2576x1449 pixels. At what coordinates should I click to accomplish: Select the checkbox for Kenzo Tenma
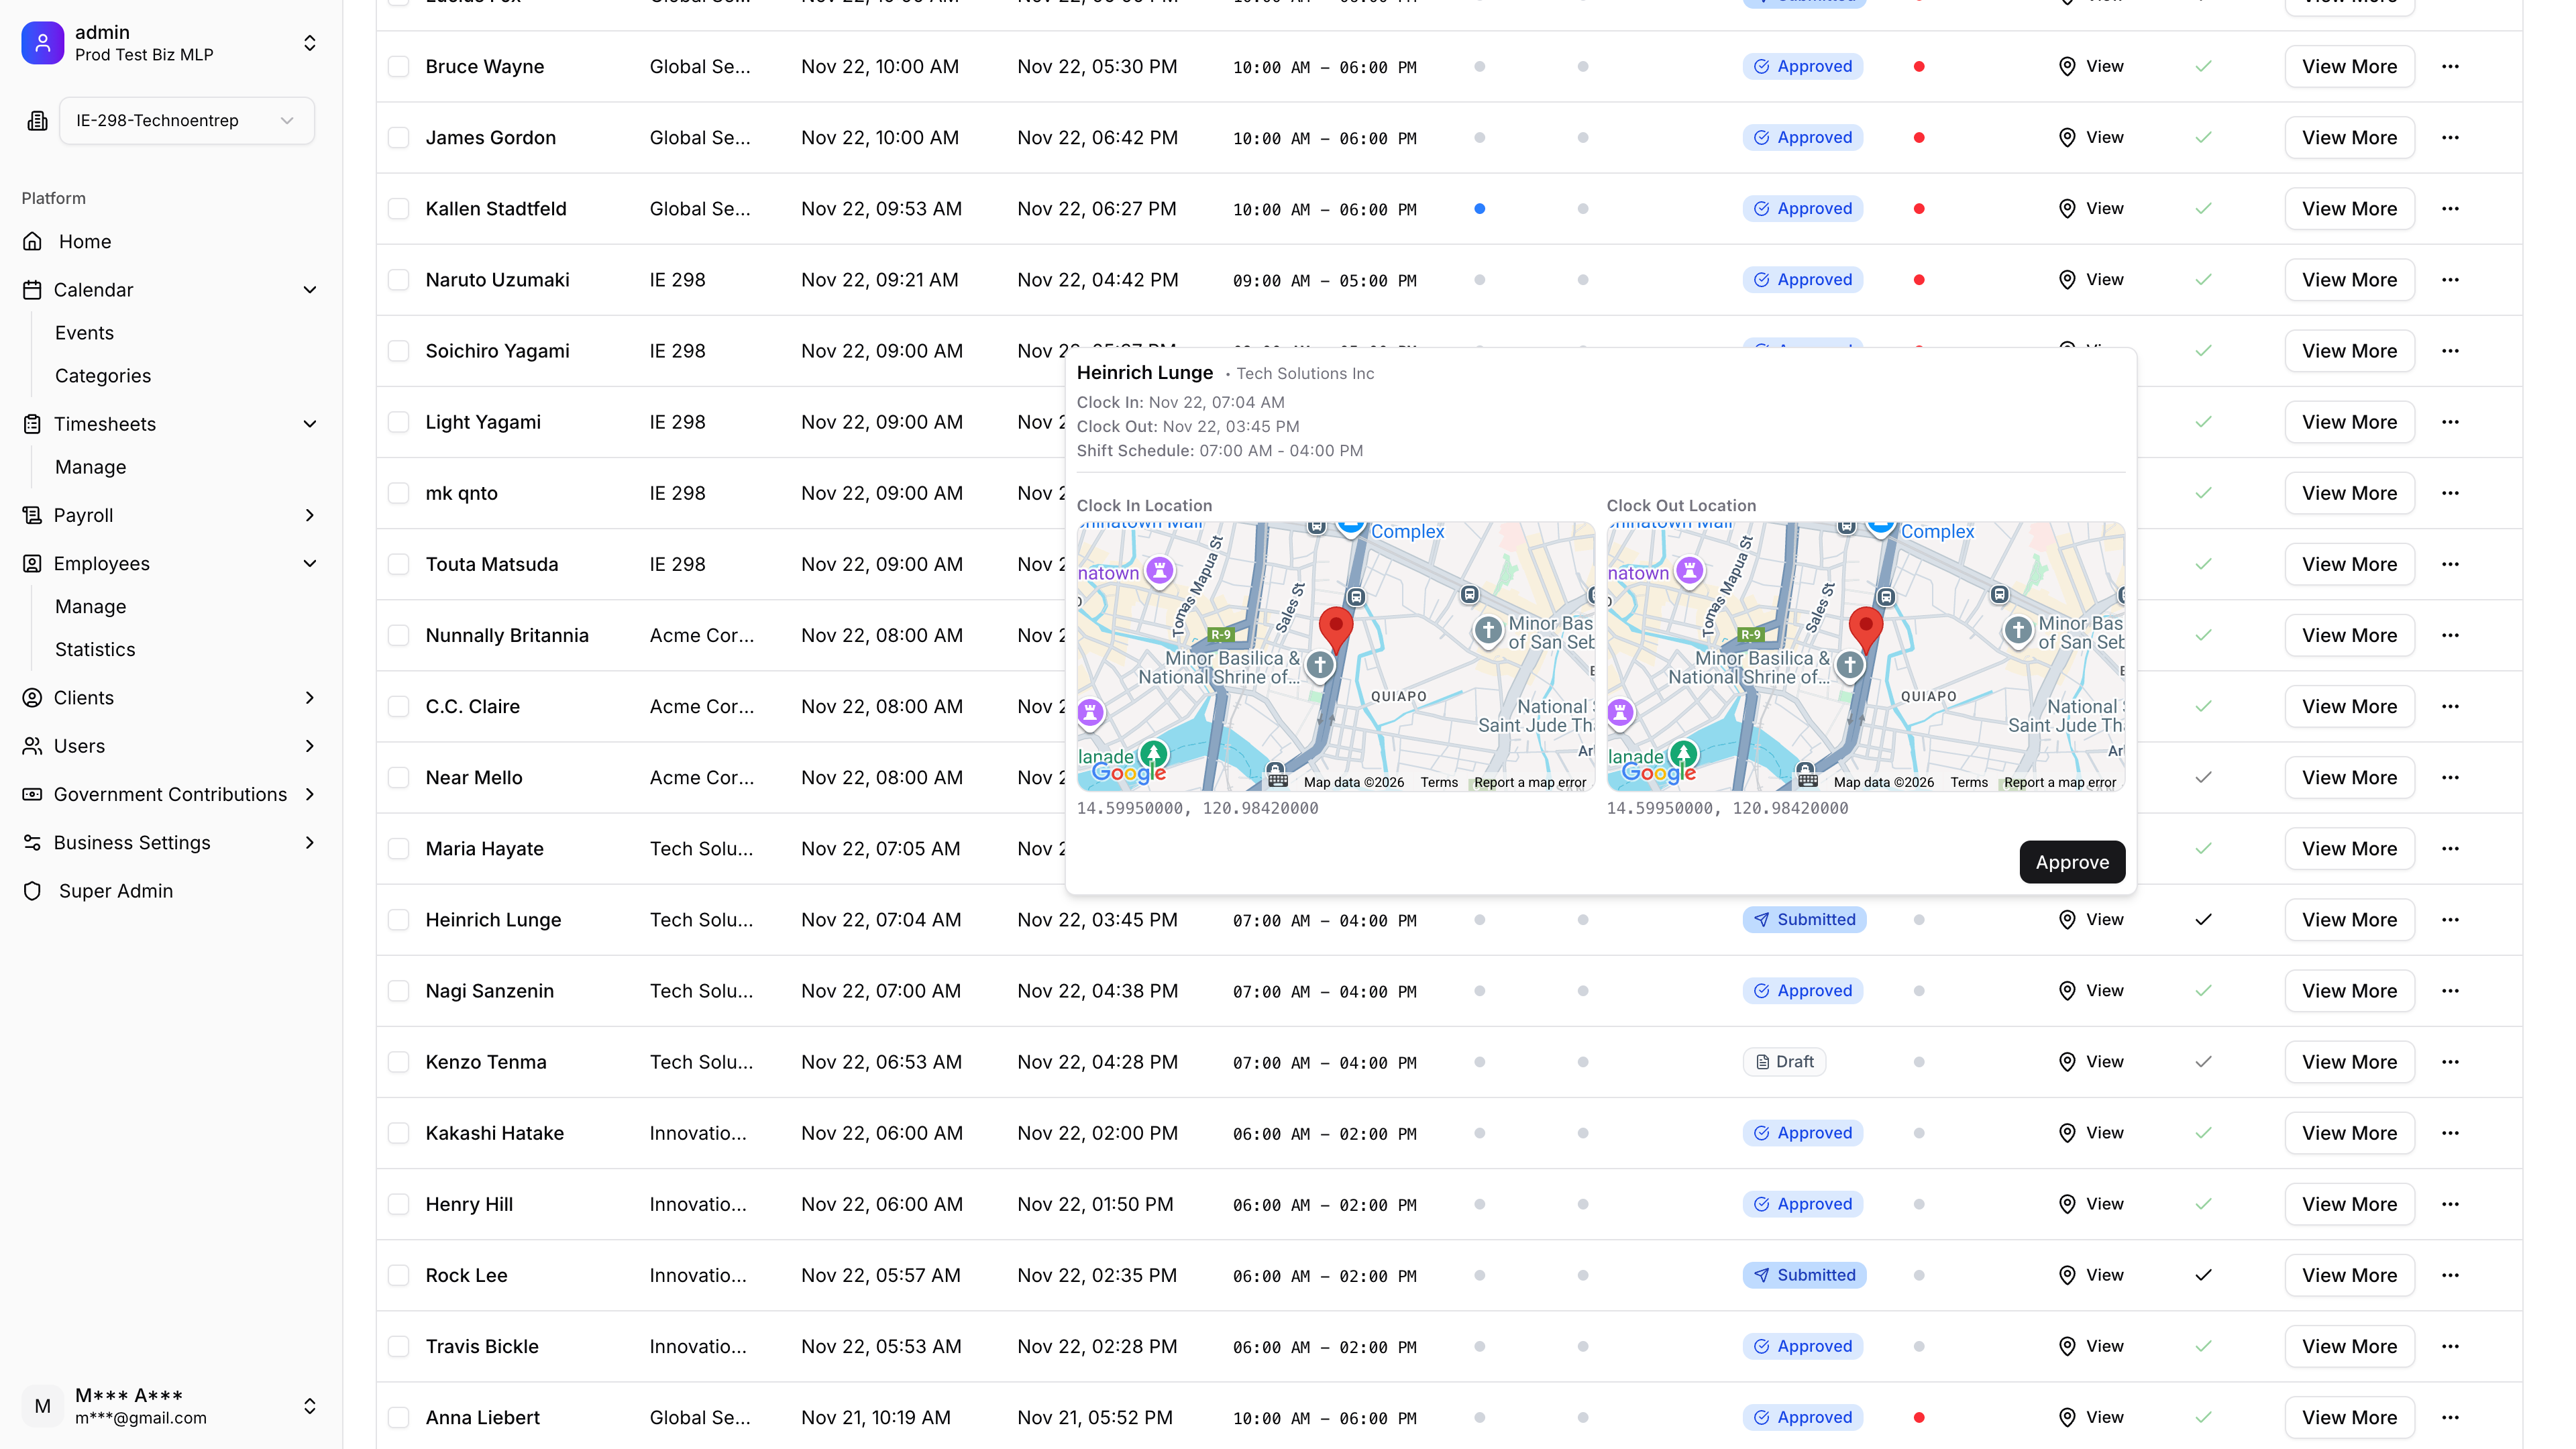pyautogui.click(x=399, y=1062)
